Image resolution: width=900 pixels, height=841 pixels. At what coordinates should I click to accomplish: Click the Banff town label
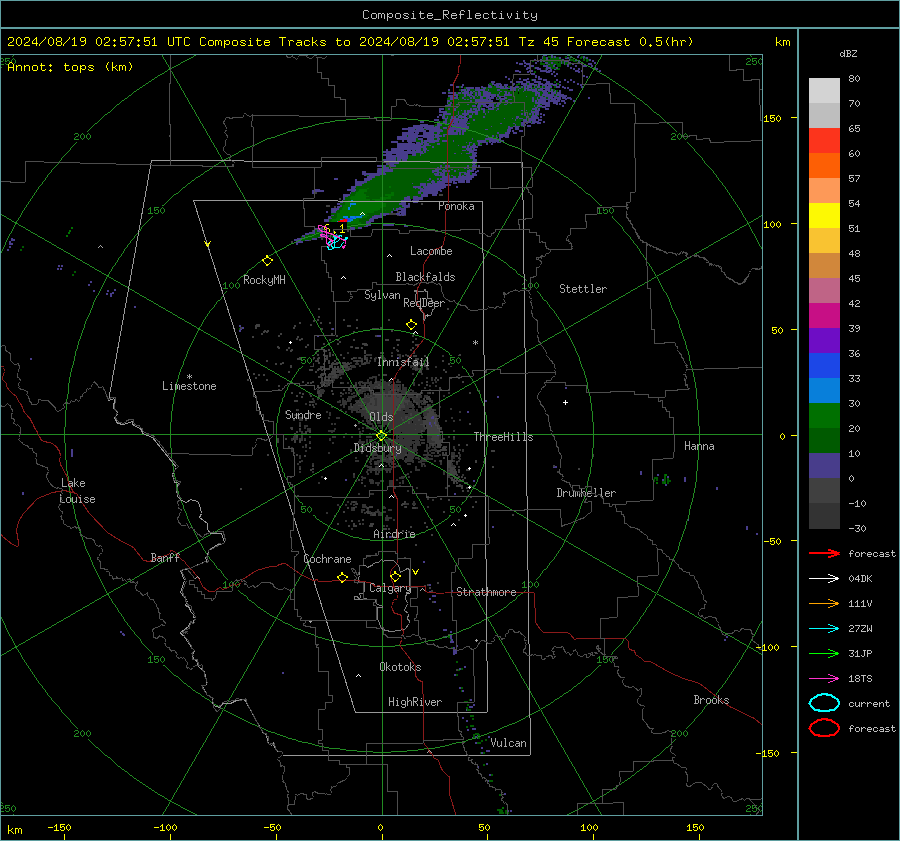[165, 557]
